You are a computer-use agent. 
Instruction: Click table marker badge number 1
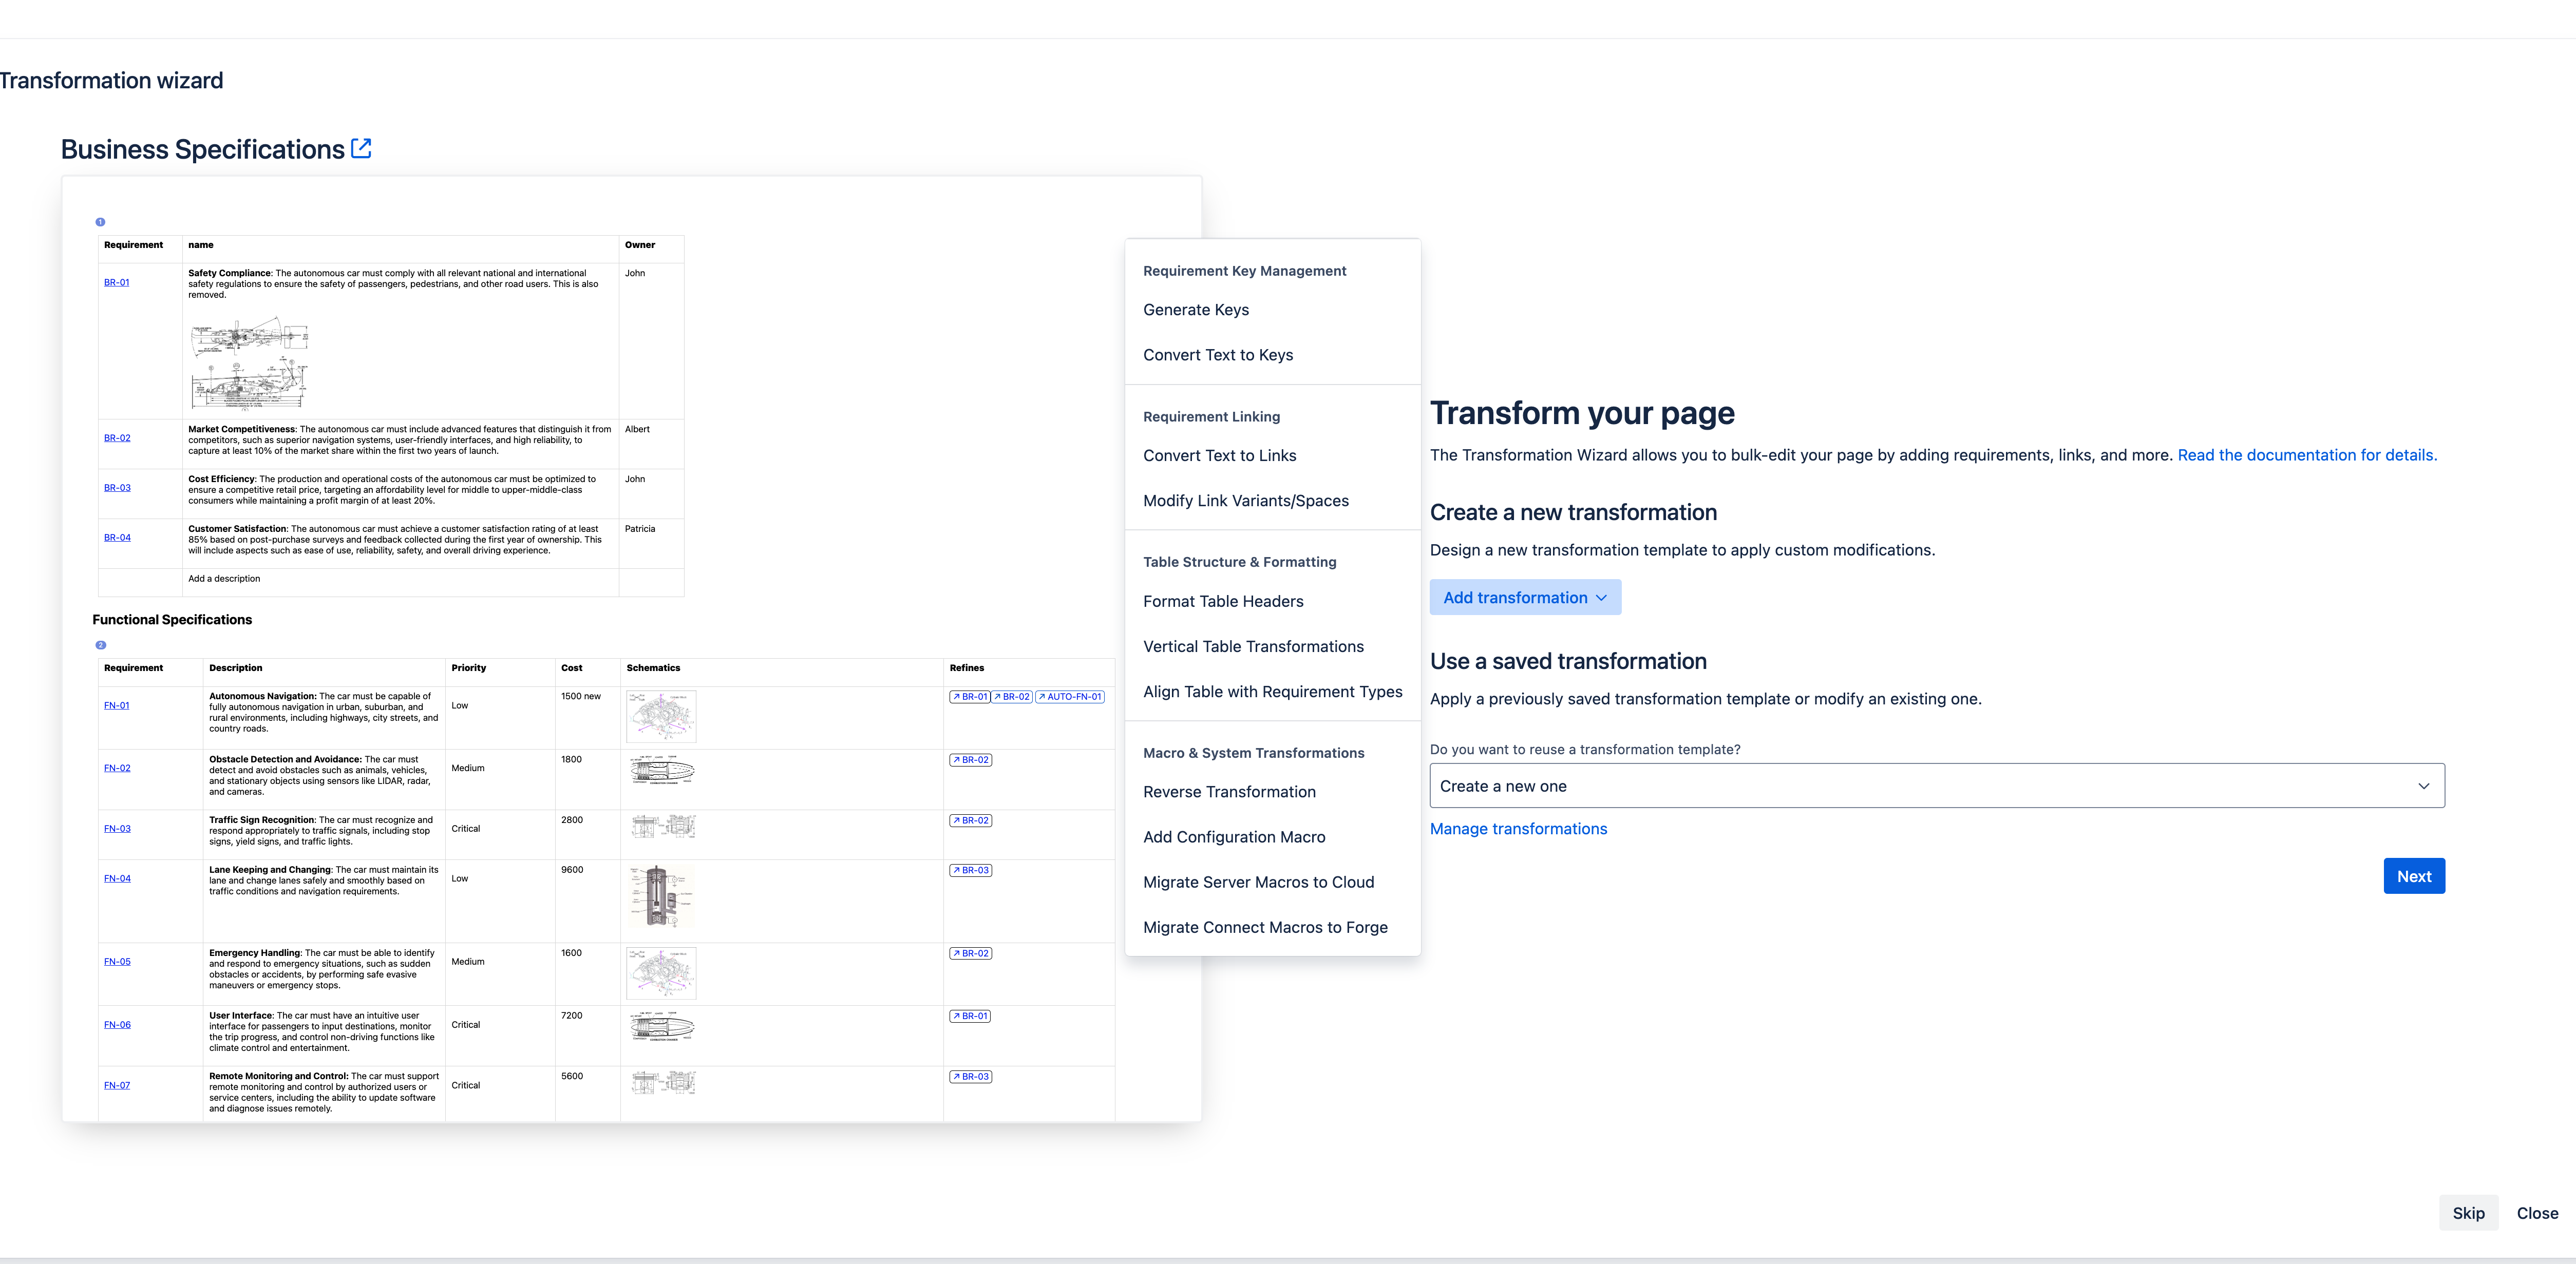[100, 222]
